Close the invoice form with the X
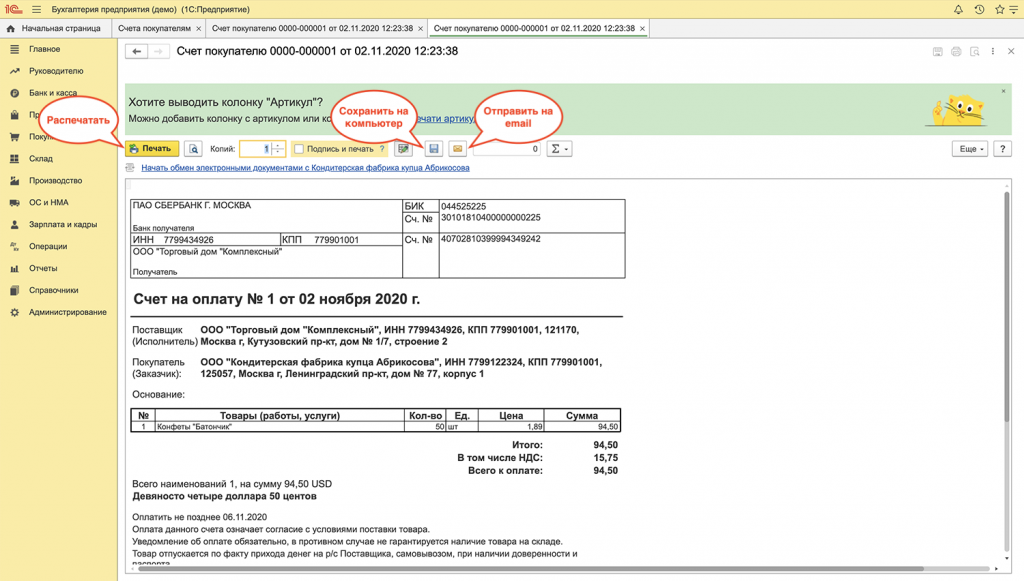 click(x=1011, y=51)
